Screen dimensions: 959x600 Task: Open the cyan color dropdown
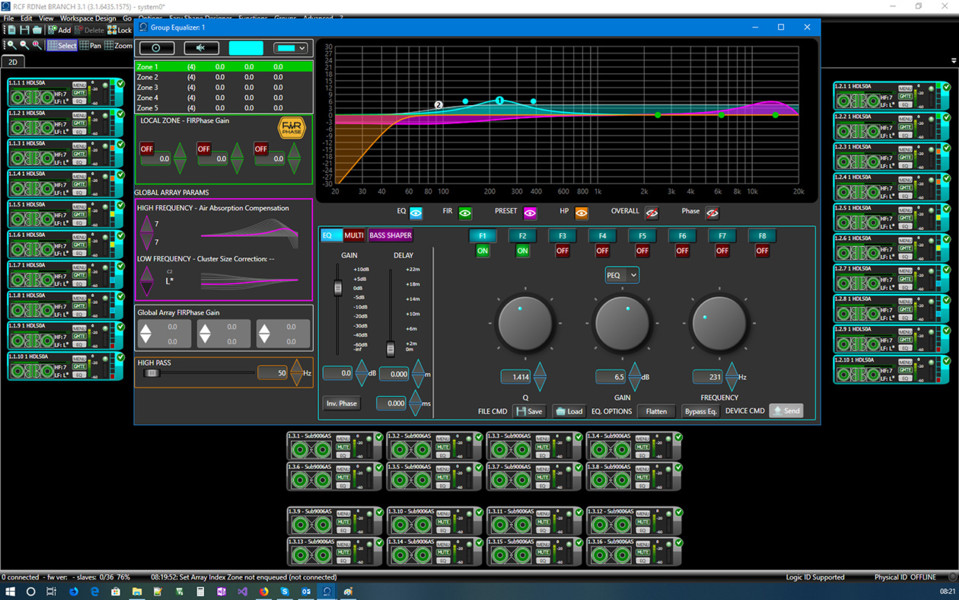point(291,48)
